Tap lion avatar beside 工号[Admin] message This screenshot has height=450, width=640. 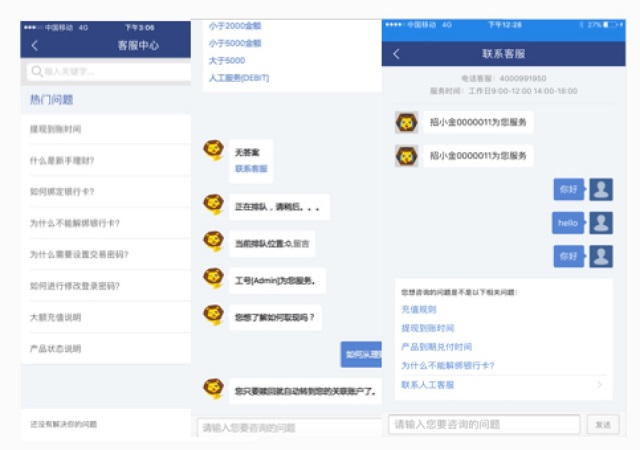213,278
